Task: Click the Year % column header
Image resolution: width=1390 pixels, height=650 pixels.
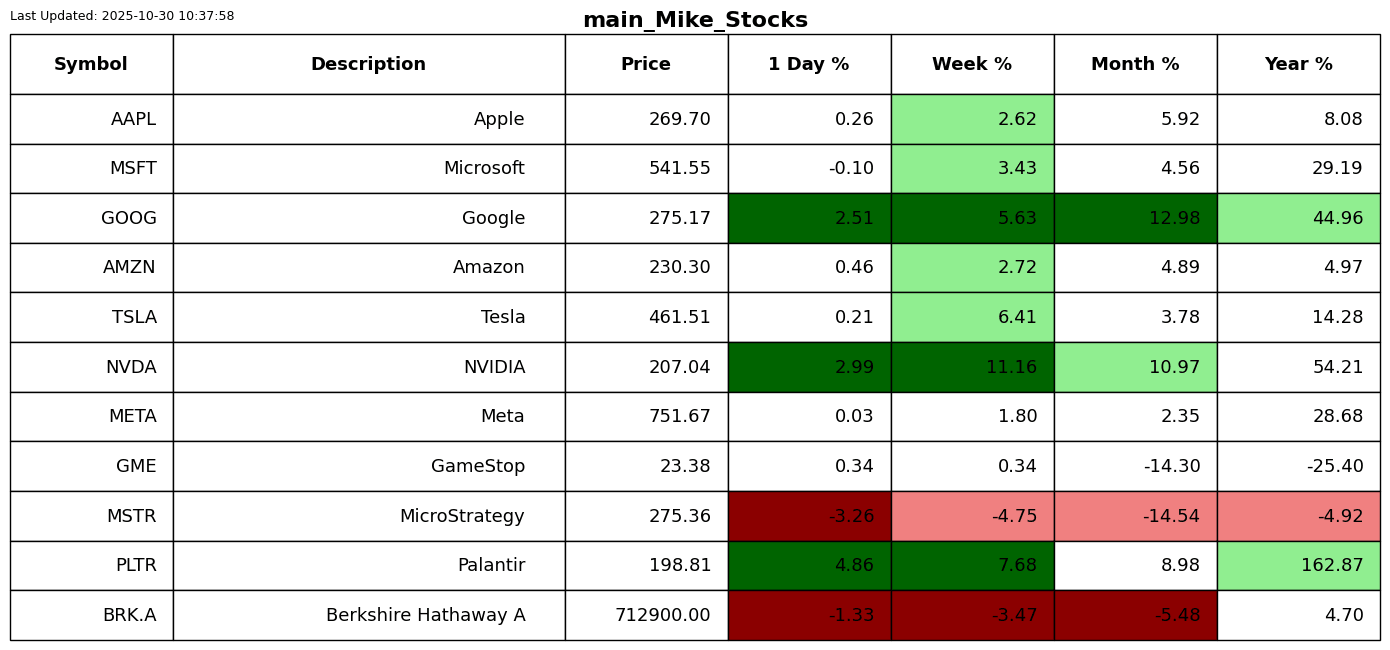Action: coord(1298,64)
